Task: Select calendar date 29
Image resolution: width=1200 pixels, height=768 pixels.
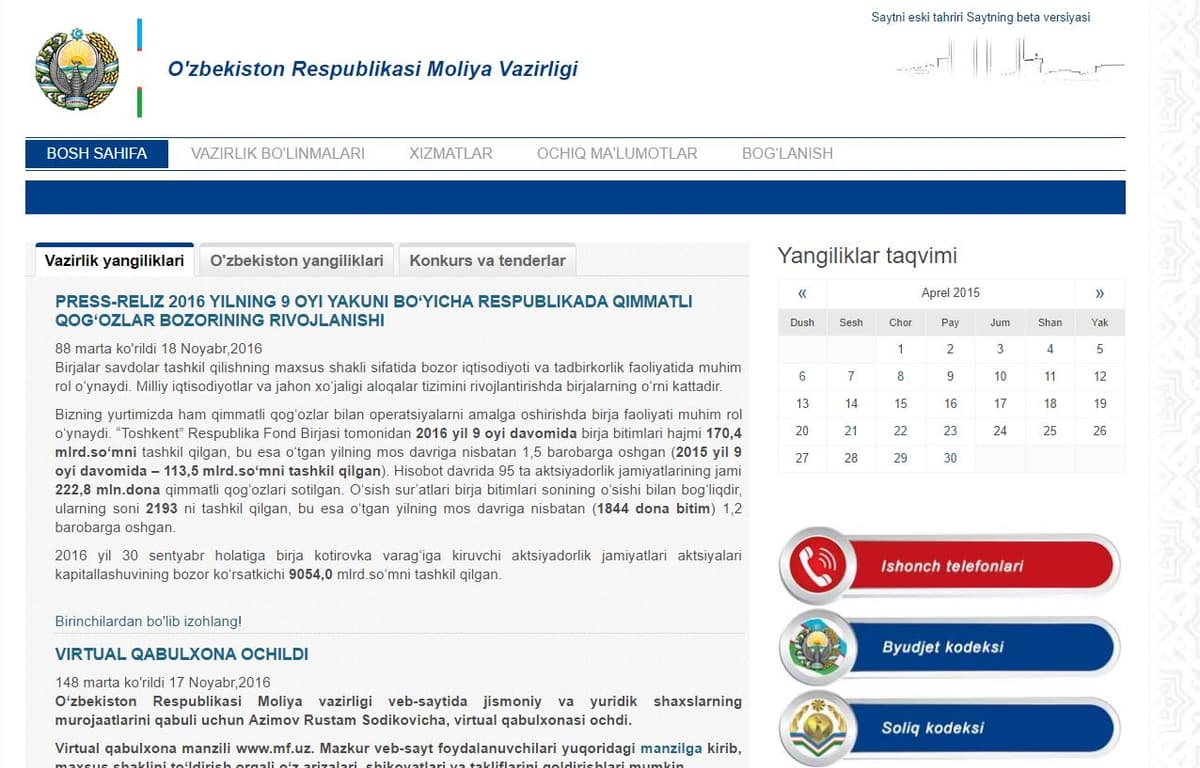Action: [x=901, y=458]
